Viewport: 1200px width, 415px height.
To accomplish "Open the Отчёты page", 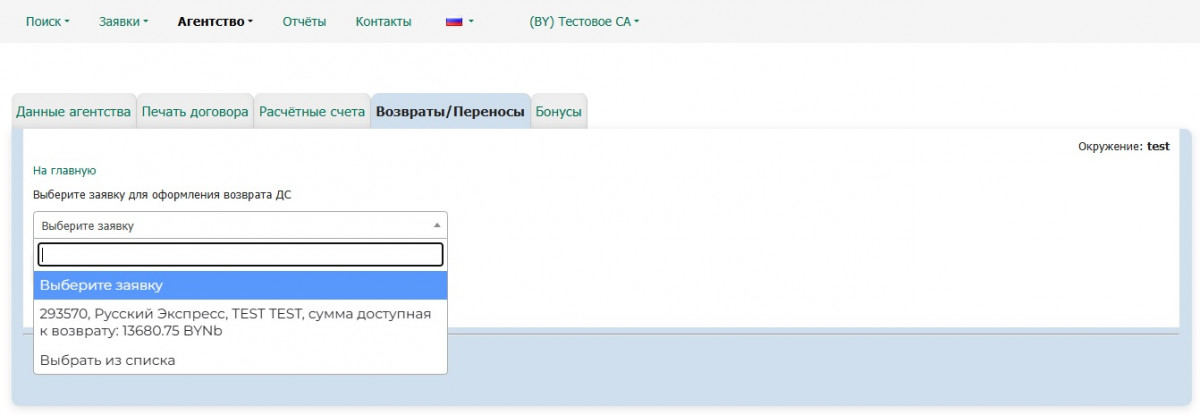I will (304, 22).
